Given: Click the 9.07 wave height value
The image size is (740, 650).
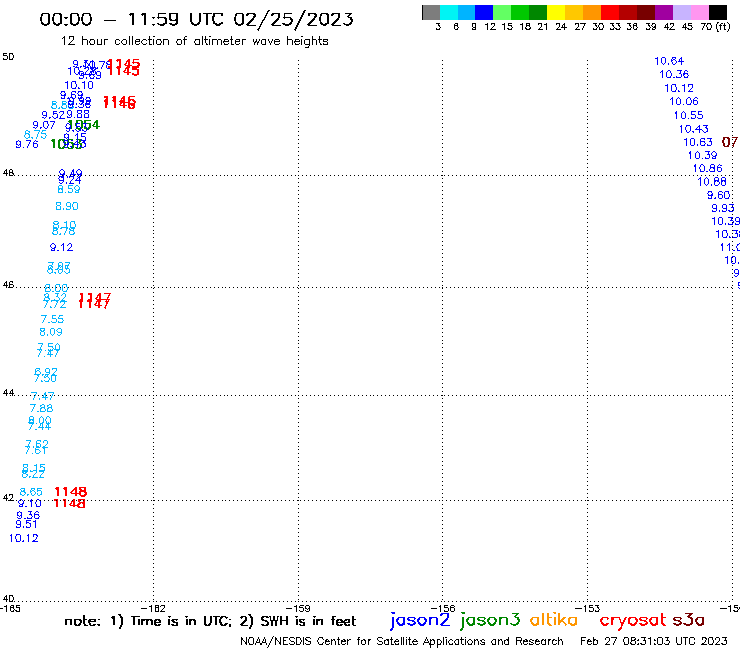Looking at the screenshot, I should point(43,126).
